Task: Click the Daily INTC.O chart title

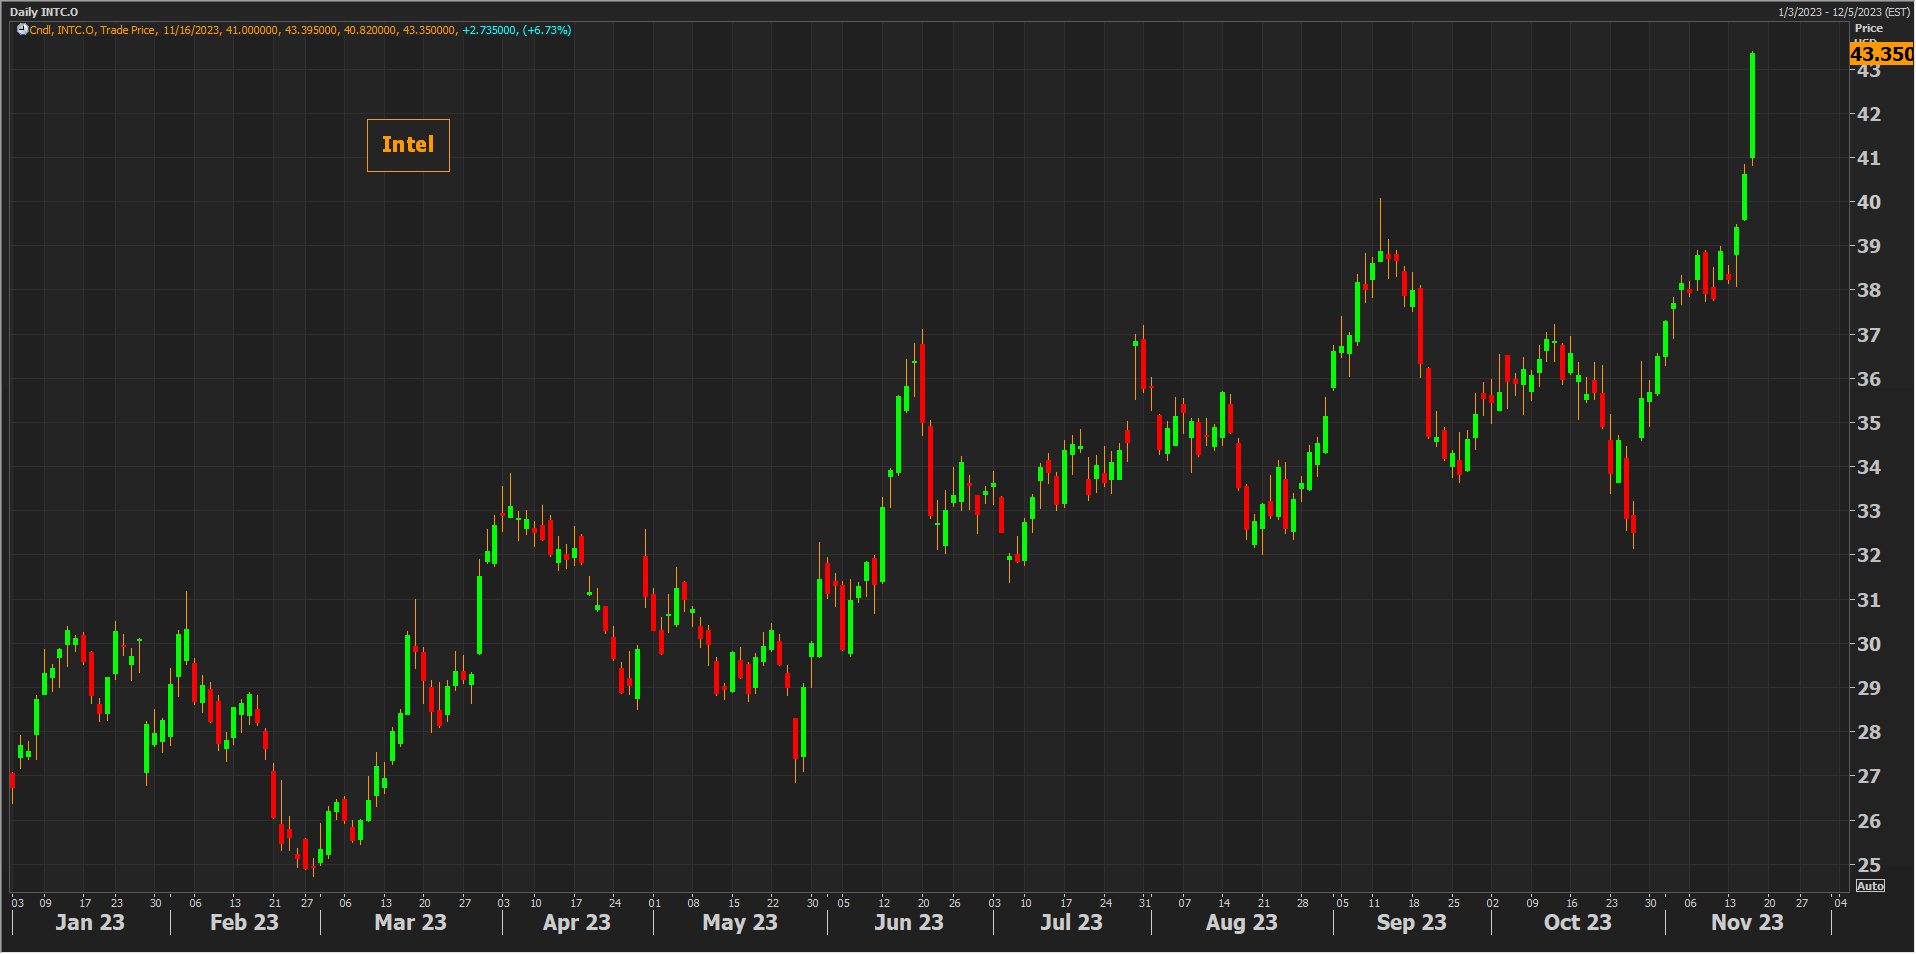Action: pyautogui.click(x=44, y=12)
